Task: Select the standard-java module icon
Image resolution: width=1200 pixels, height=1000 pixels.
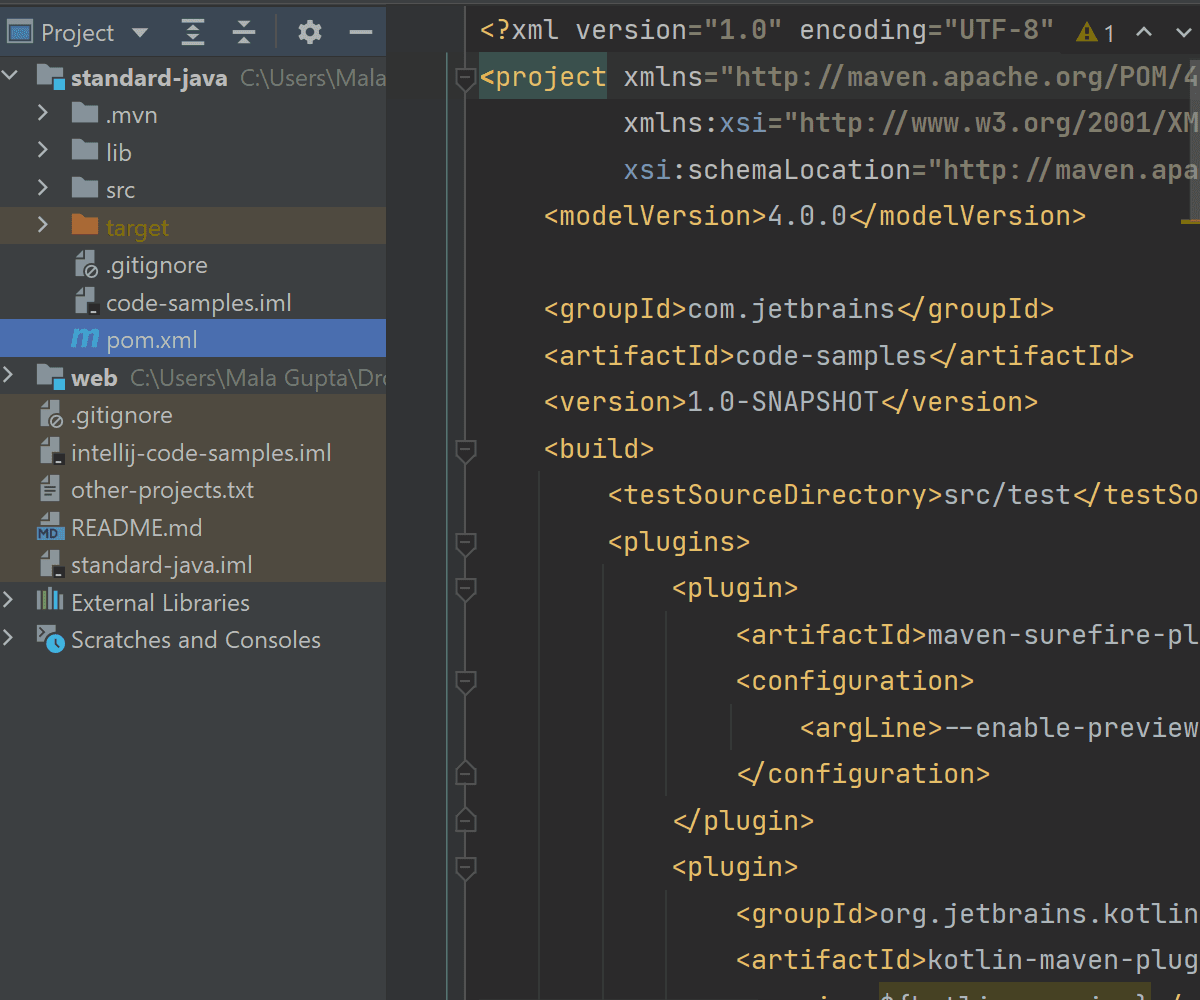Action: 50,77
